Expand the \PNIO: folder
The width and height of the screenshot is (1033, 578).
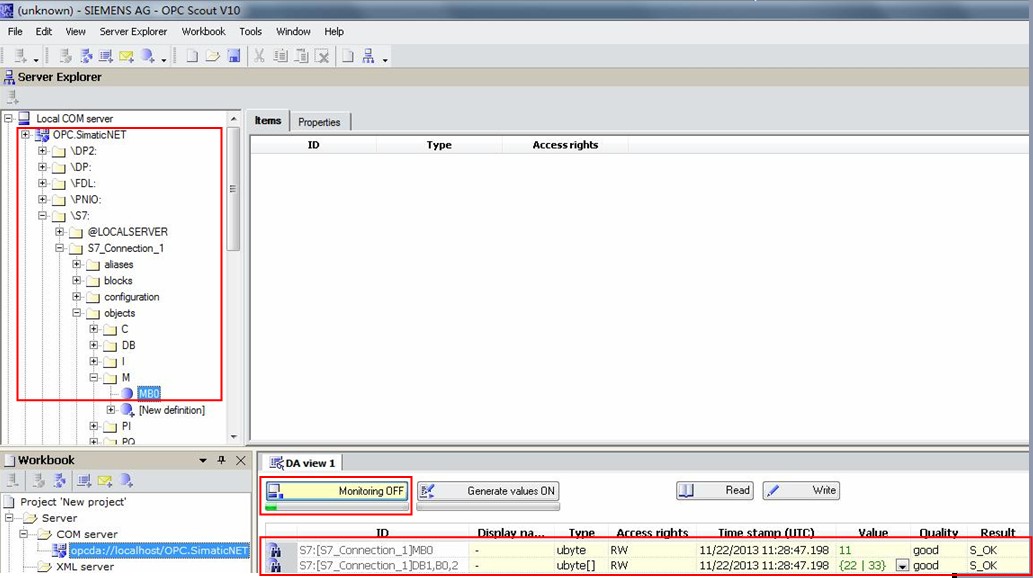(x=42, y=199)
